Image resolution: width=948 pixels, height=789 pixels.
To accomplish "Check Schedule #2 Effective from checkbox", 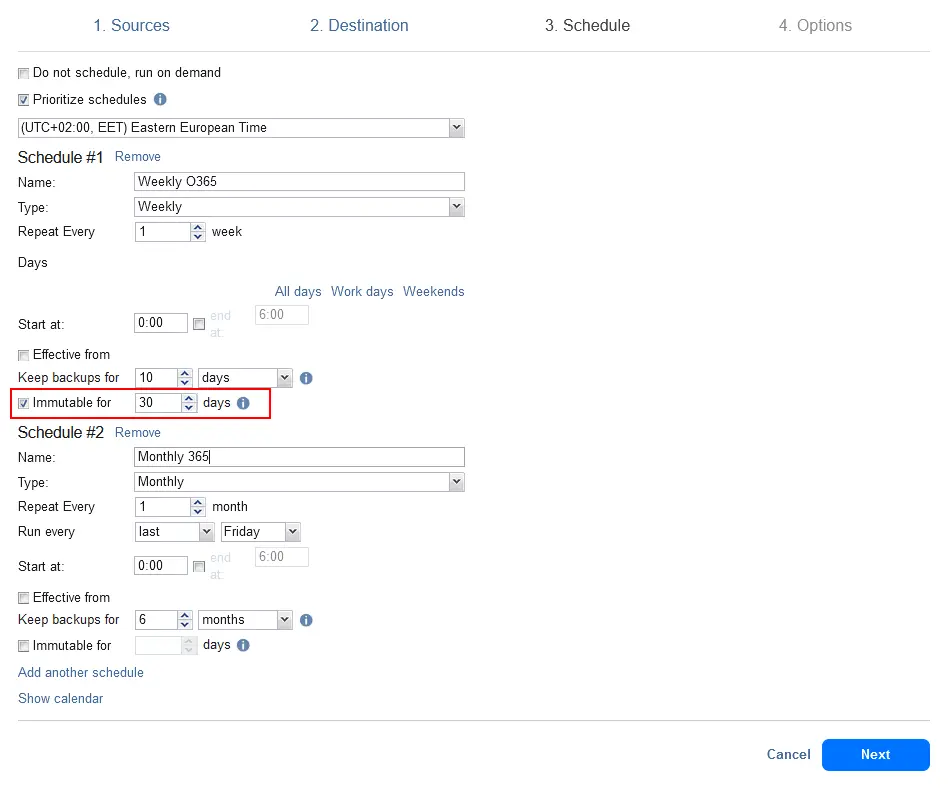I will [x=24, y=598].
